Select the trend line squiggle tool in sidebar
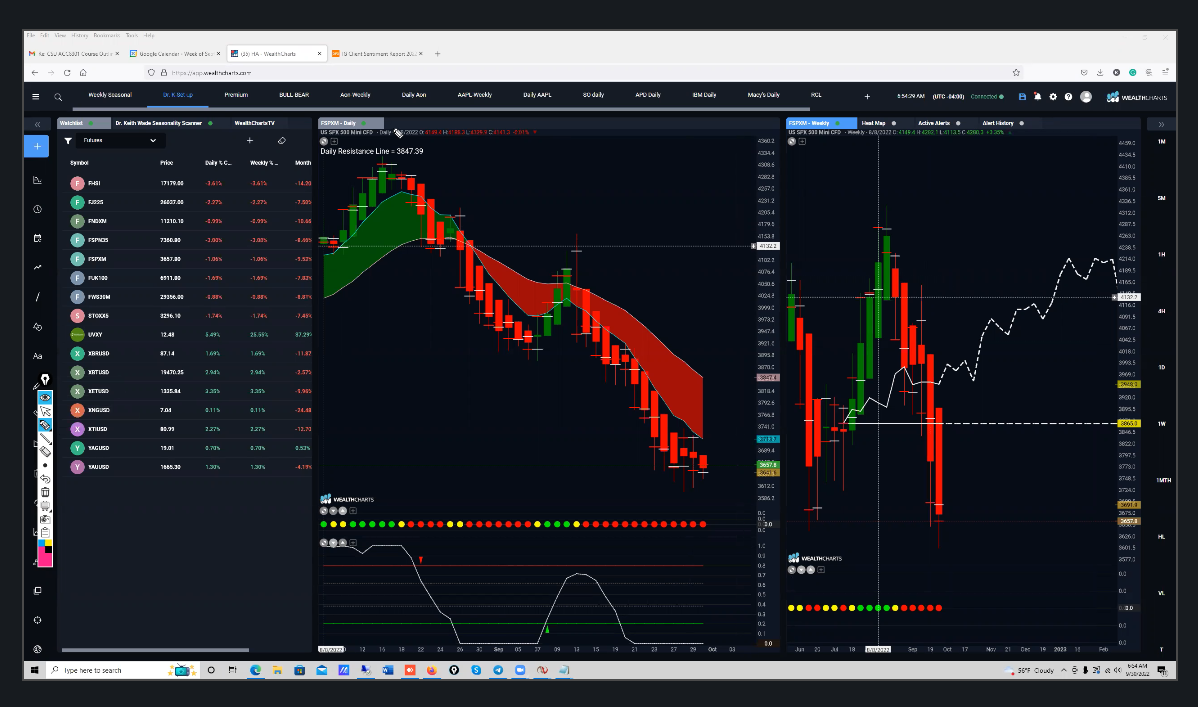This screenshot has height=707, width=1198. pyautogui.click(x=37, y=268)
